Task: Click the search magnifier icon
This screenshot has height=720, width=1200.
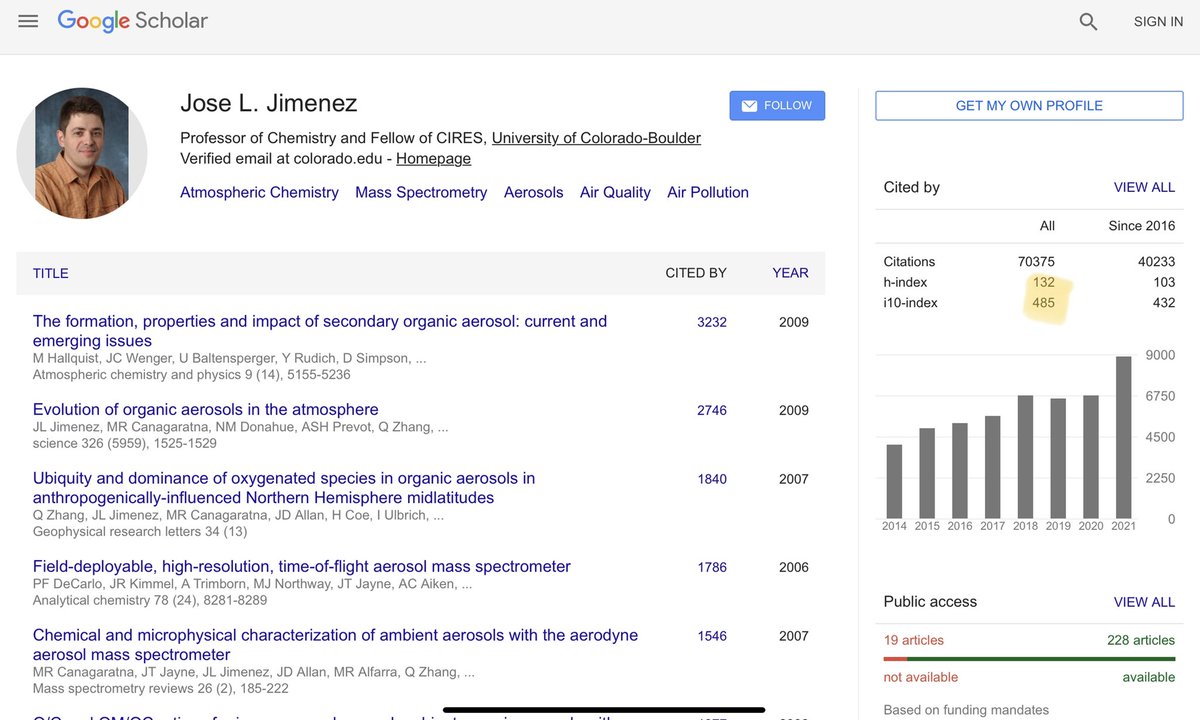Action: pyautogui.click(x=1089, y=21)
